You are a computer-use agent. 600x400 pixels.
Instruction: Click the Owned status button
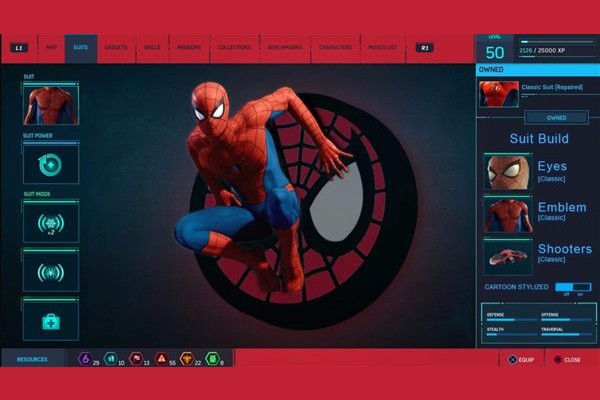[556, 118]
